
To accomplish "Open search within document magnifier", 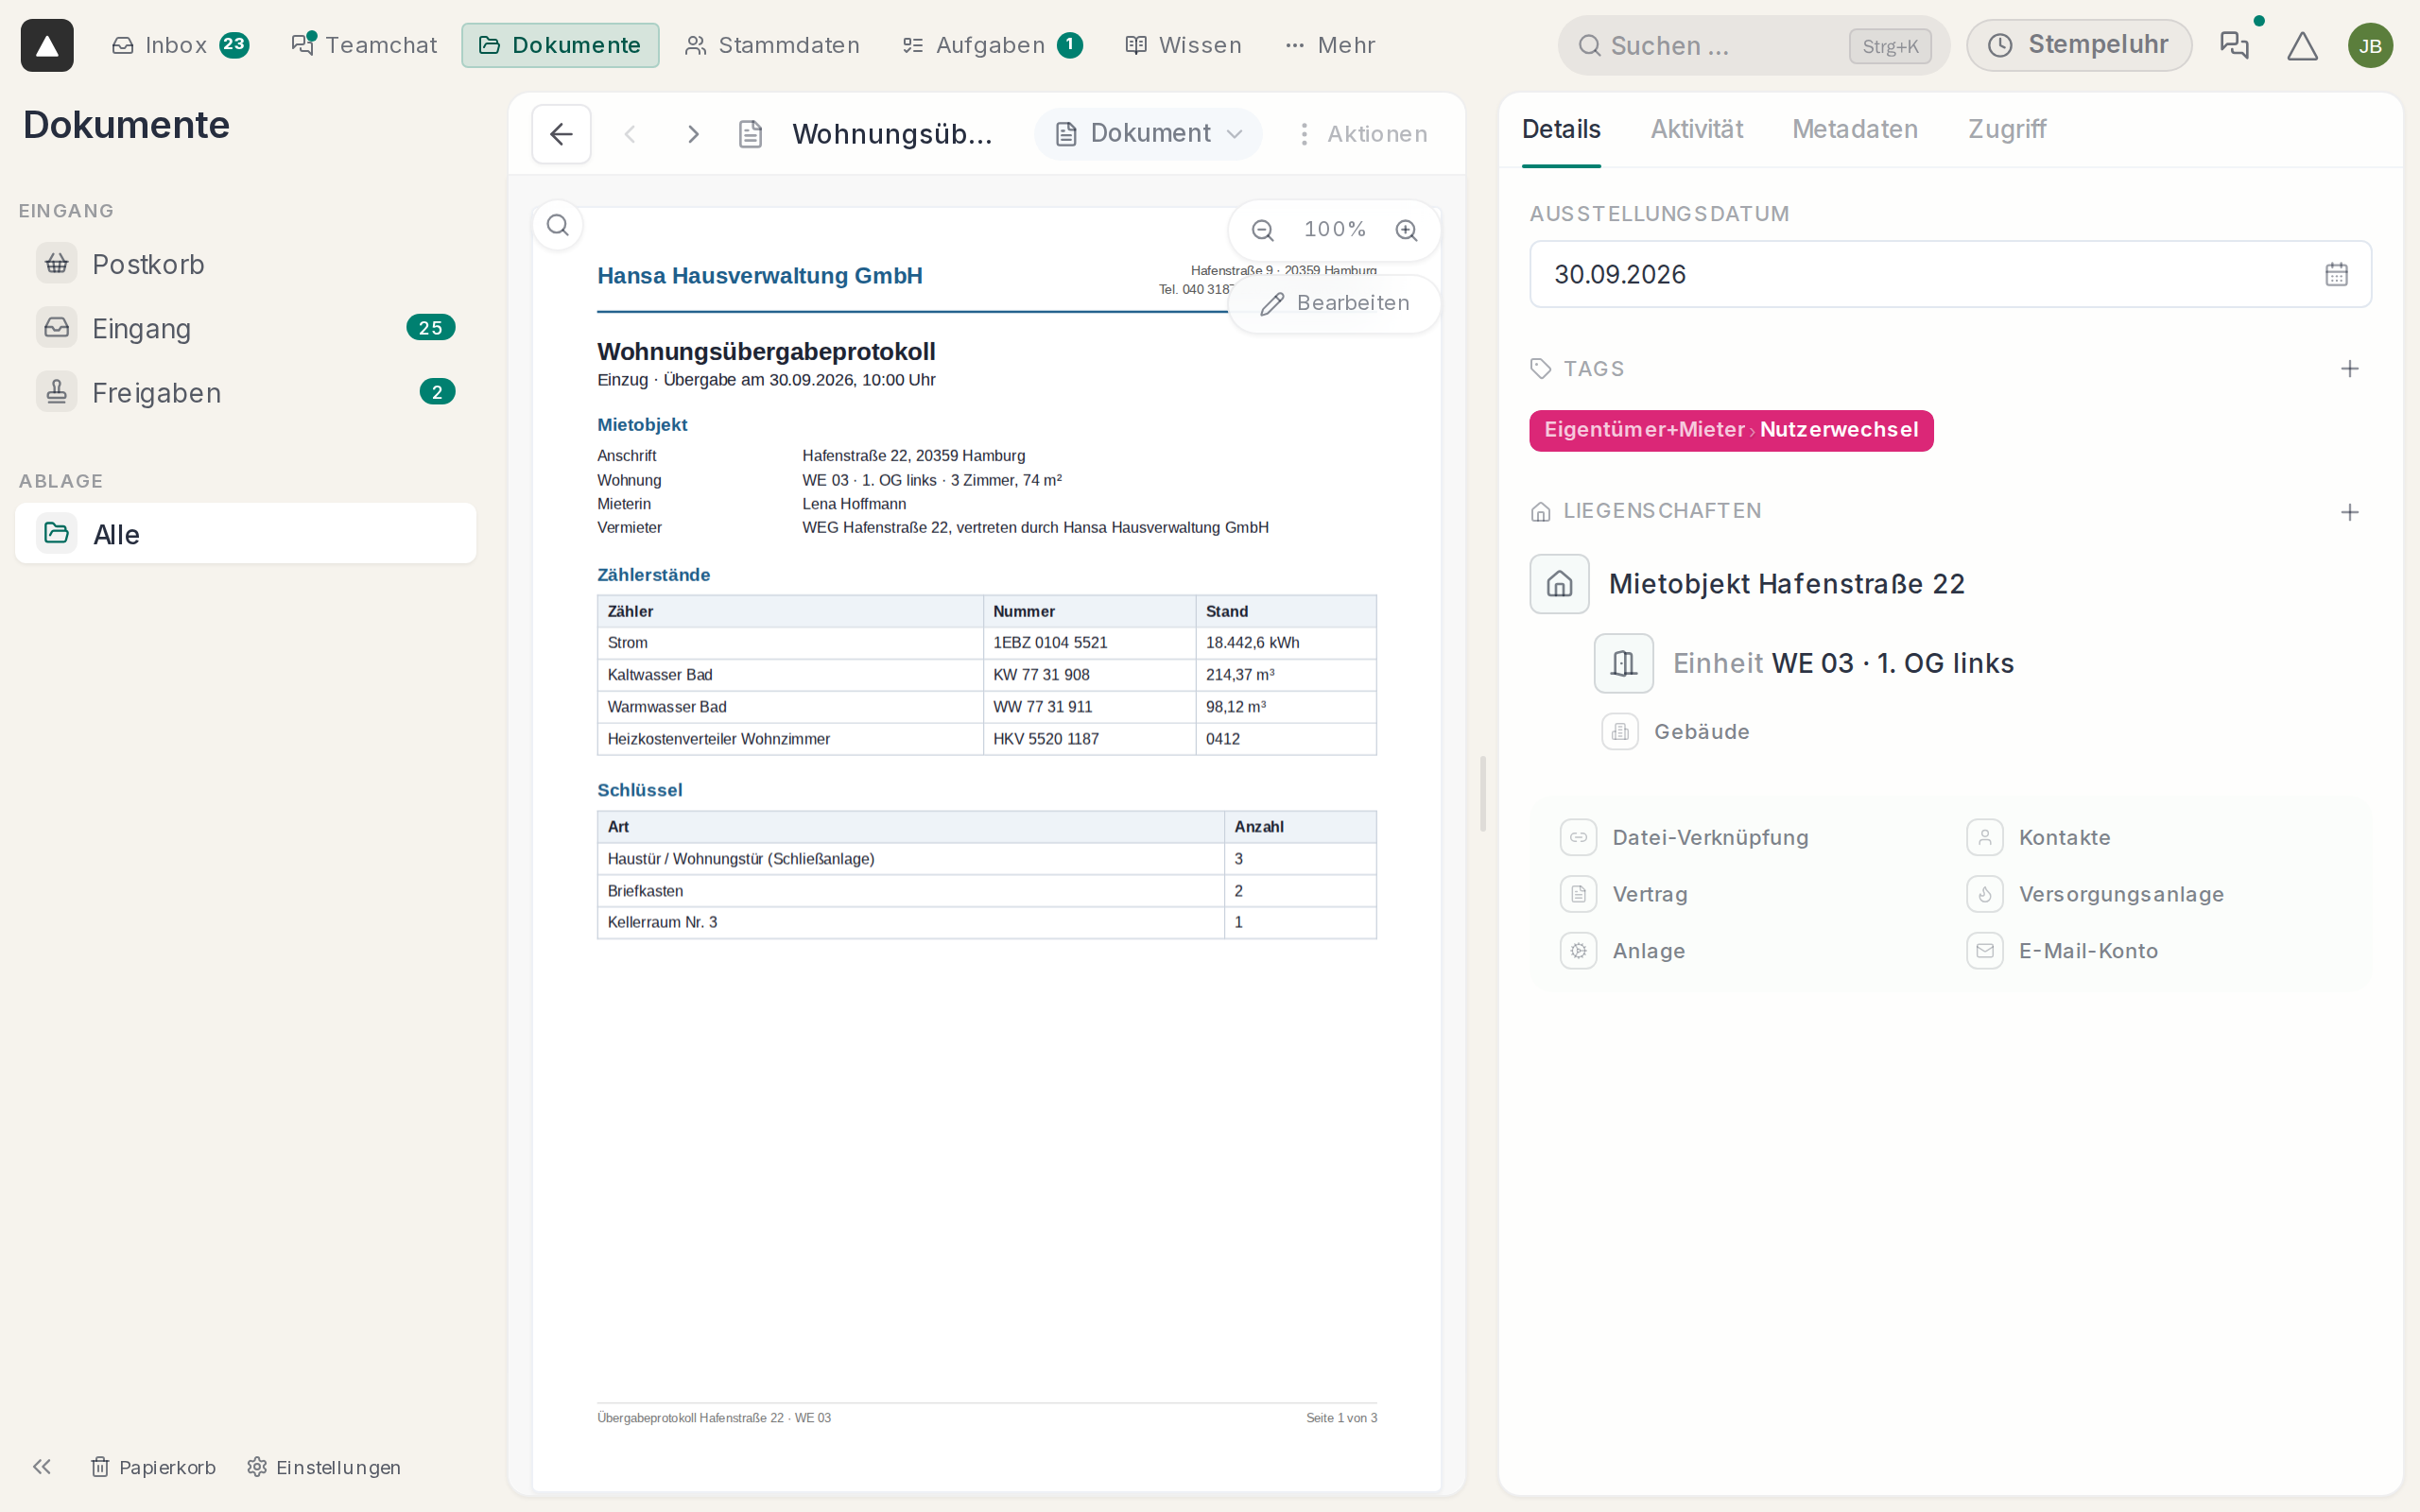I will (x=558, y=225).
